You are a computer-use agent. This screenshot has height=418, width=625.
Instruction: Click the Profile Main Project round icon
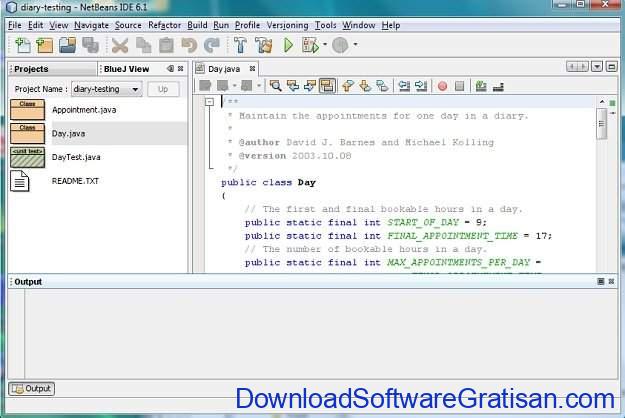click(340, 45)
